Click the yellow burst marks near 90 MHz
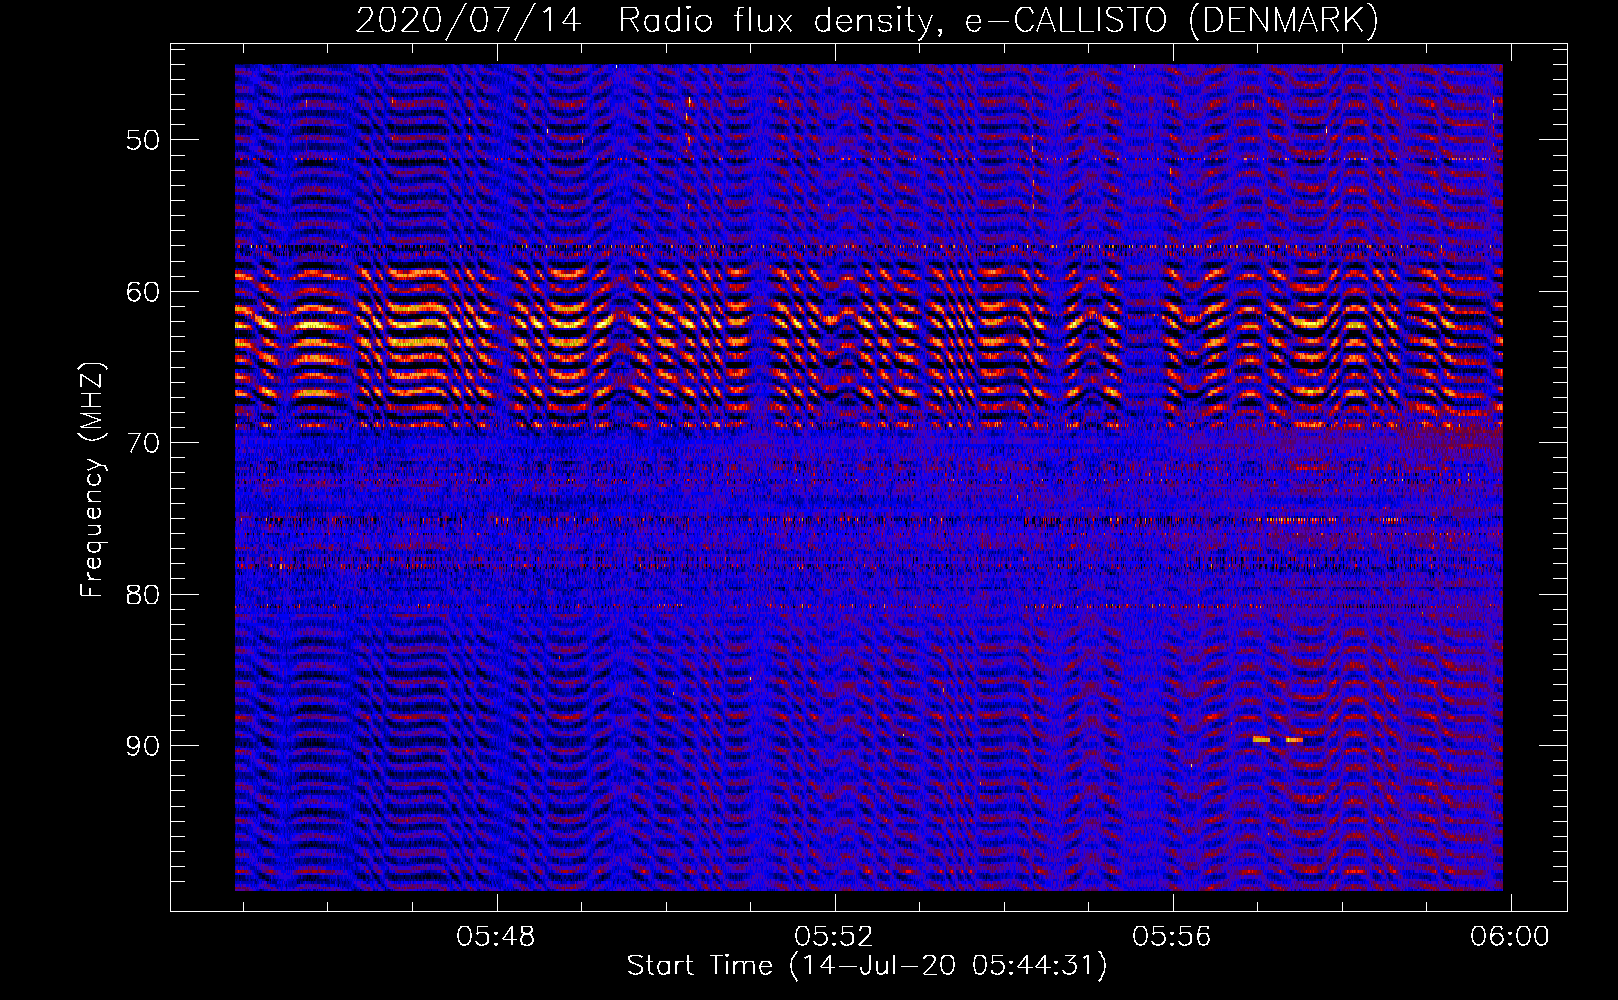Screen dimensions: 1618x1000 [1277, 739]
